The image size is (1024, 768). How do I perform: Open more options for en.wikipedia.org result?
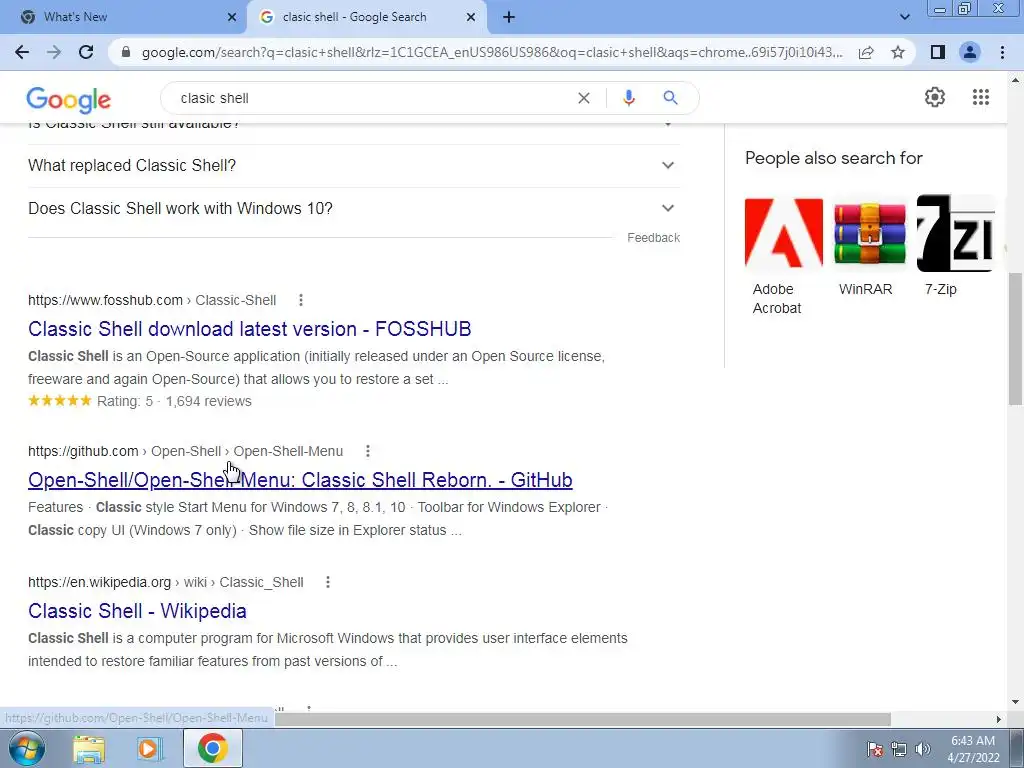coord(328,582)
